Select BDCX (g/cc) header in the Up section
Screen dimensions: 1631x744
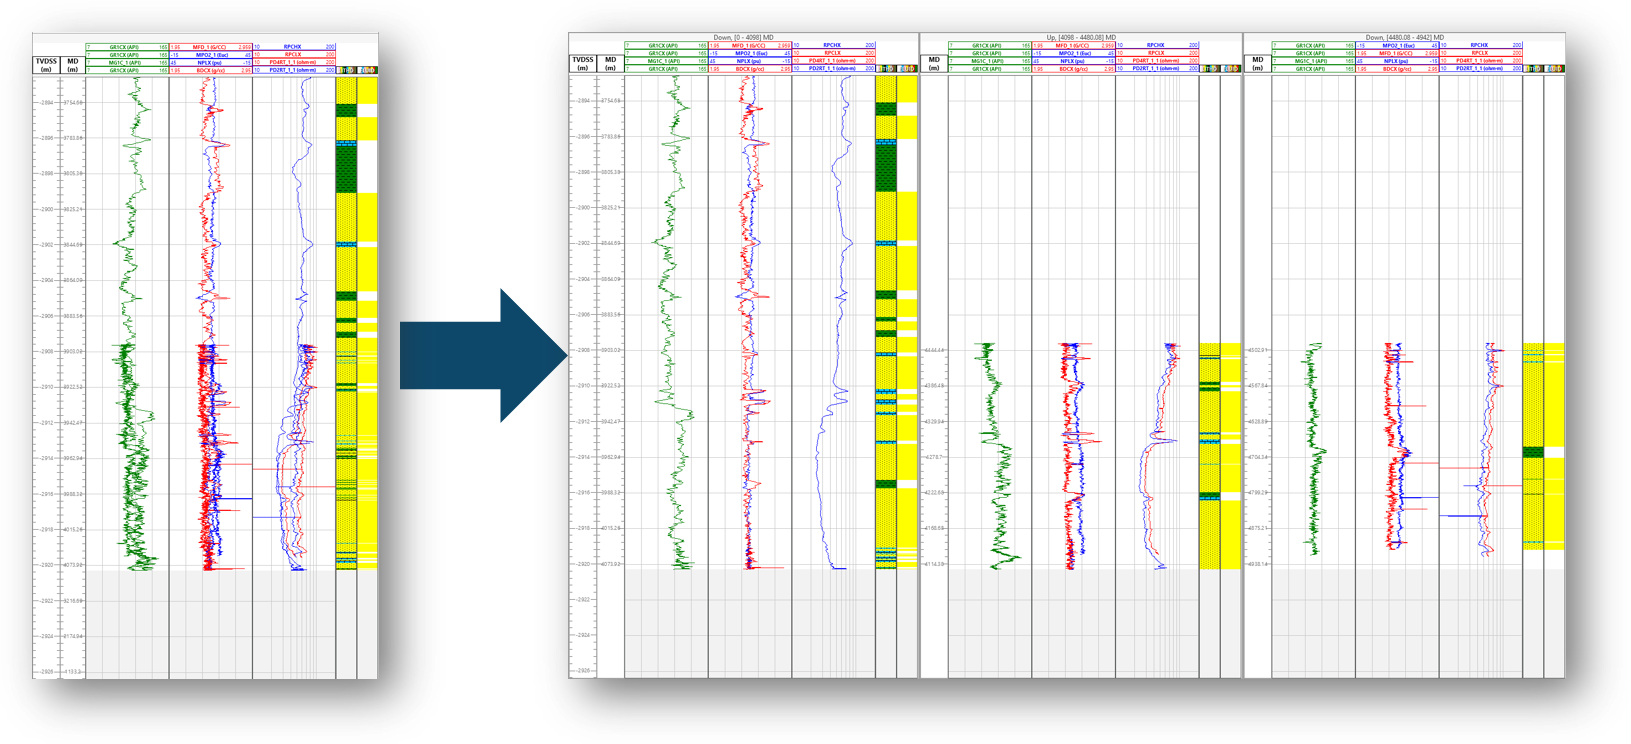tap(1073, 69)
